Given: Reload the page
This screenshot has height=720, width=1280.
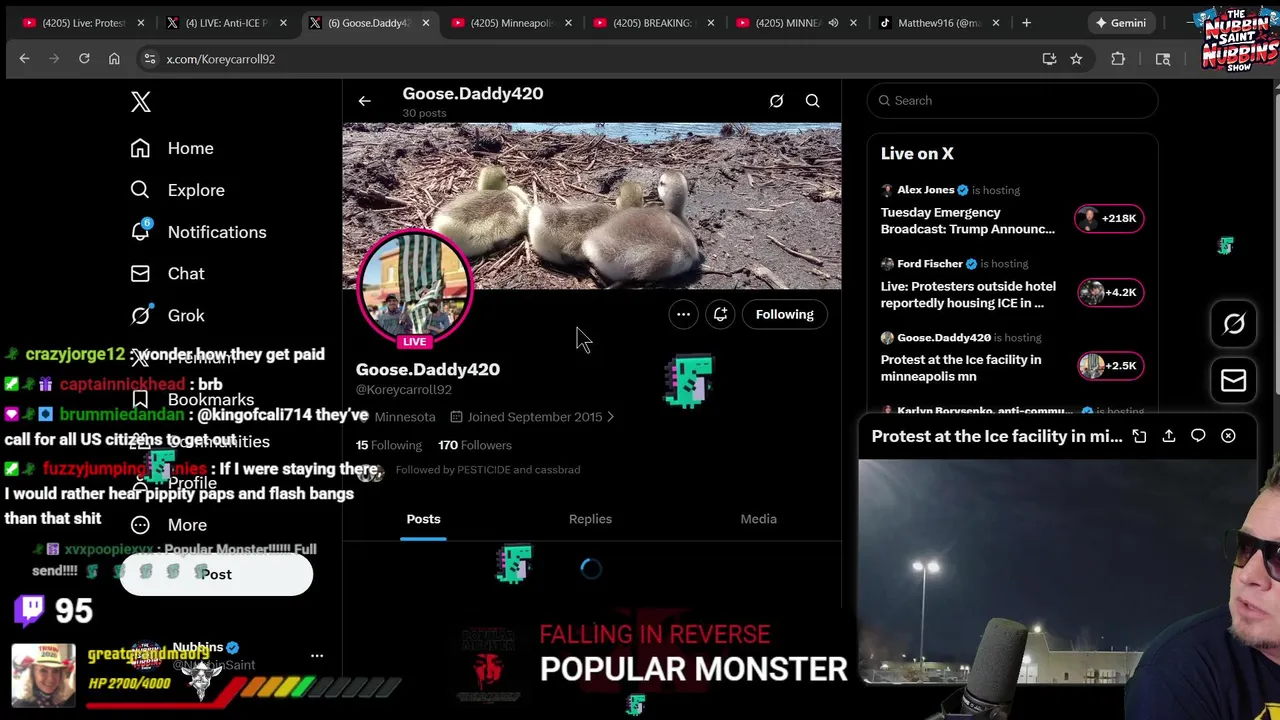Looking at the screenshot, I should [84, 59].
